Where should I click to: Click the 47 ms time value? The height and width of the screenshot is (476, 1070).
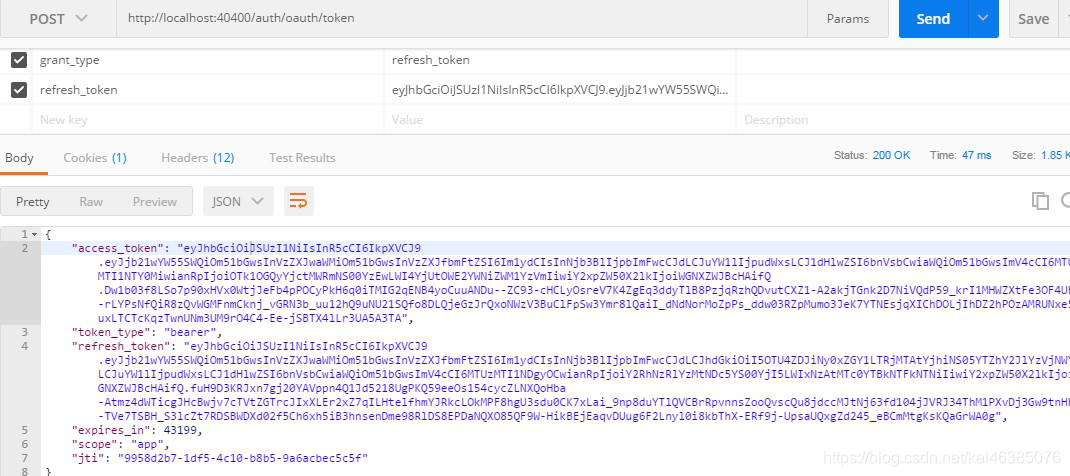coord(977,155)
